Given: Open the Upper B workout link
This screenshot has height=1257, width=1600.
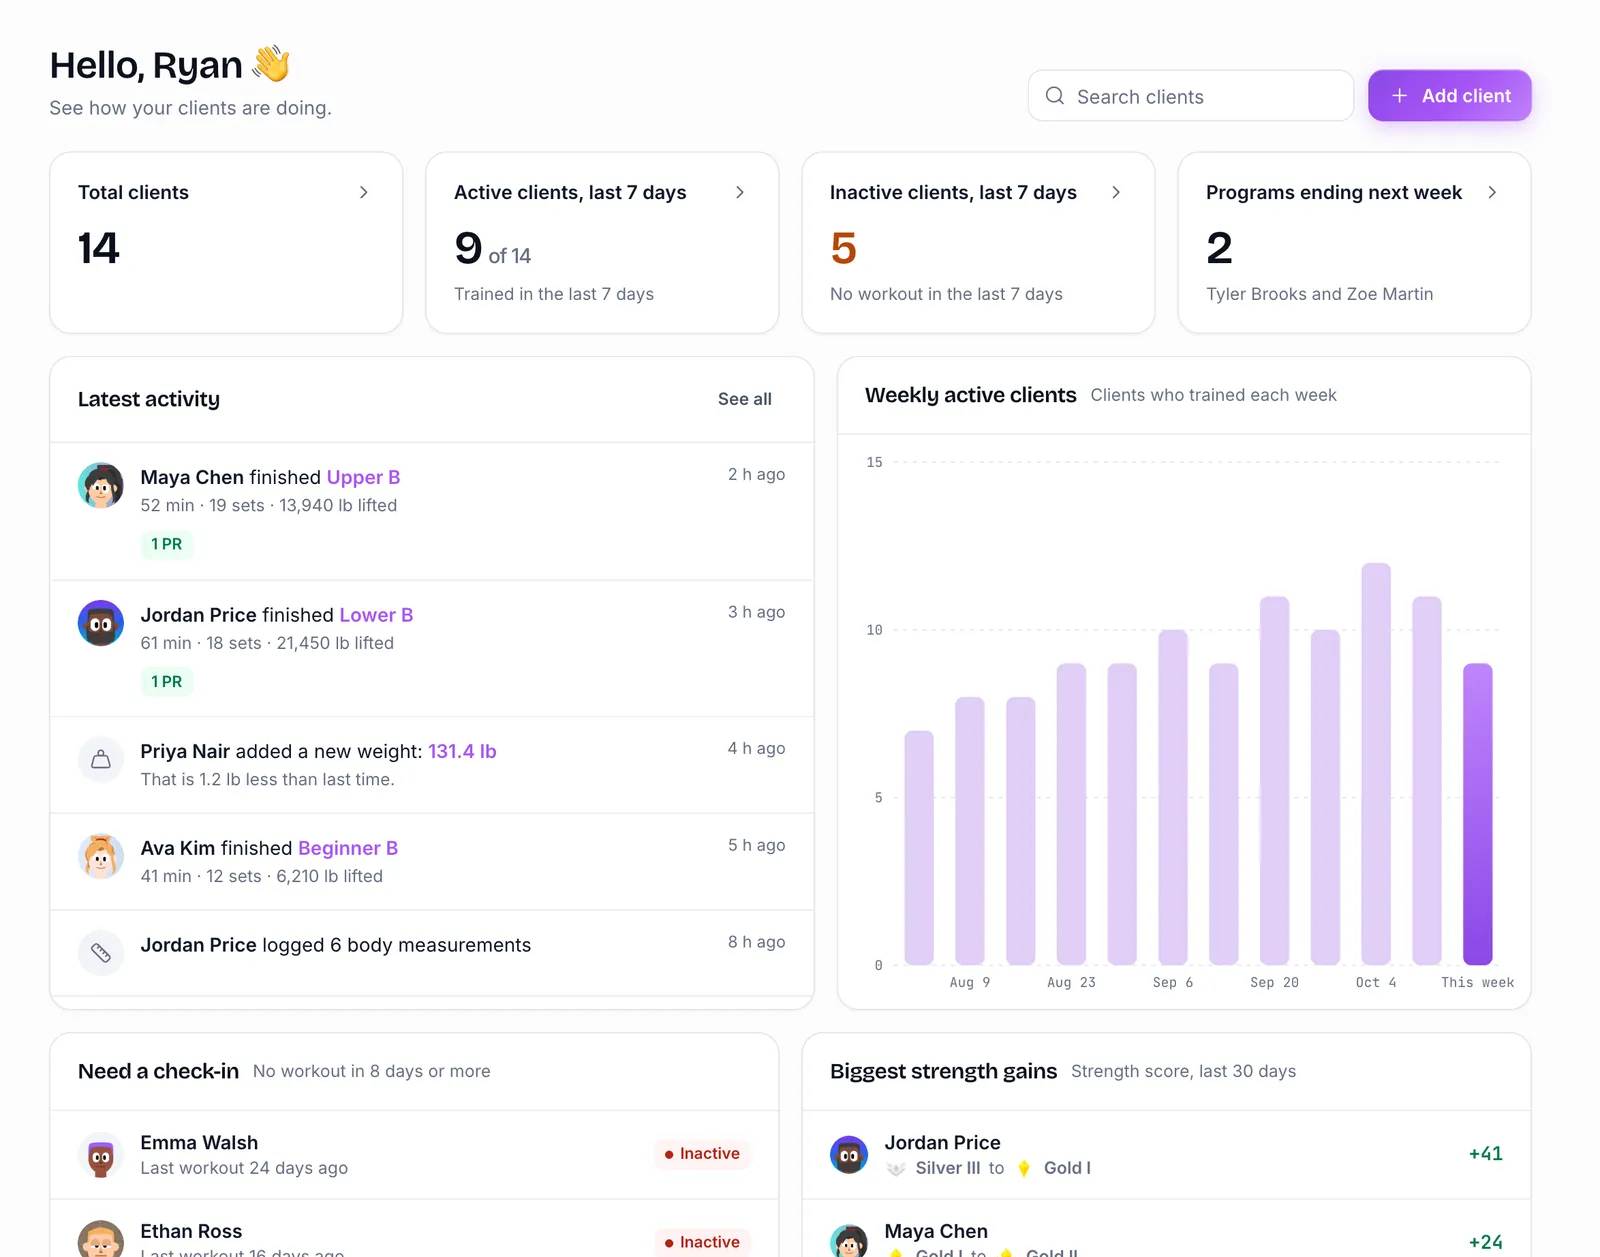Looking at the screenshot, I should coord(363,477).
